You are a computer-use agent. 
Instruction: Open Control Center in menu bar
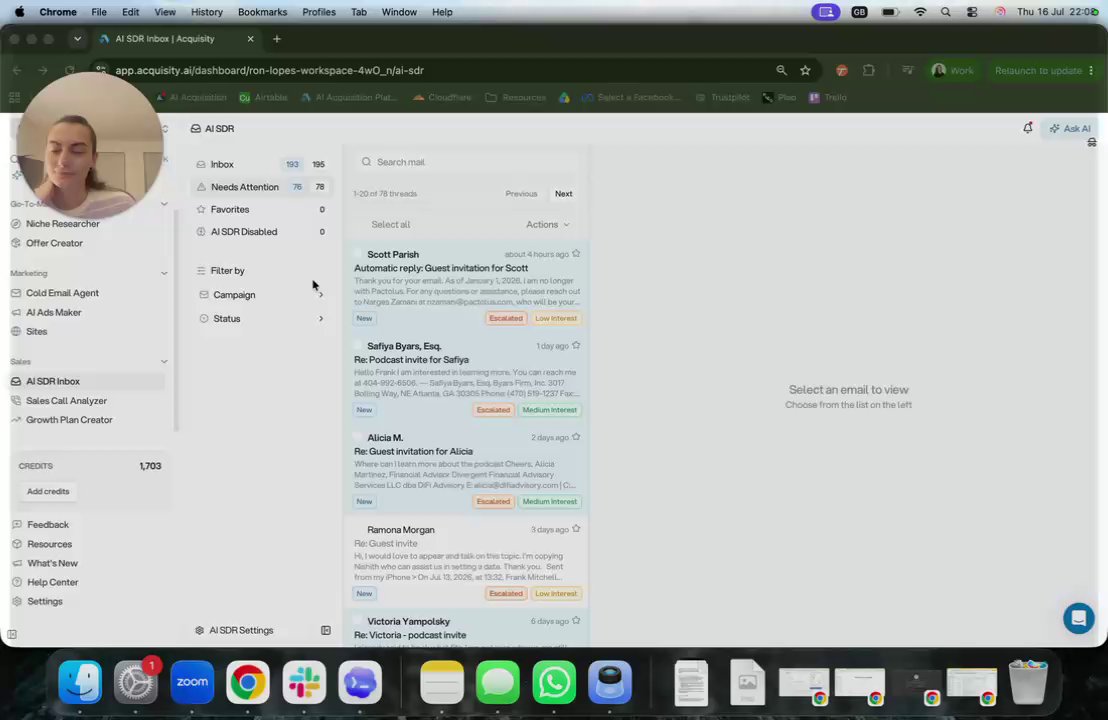[x=972, y=12]
